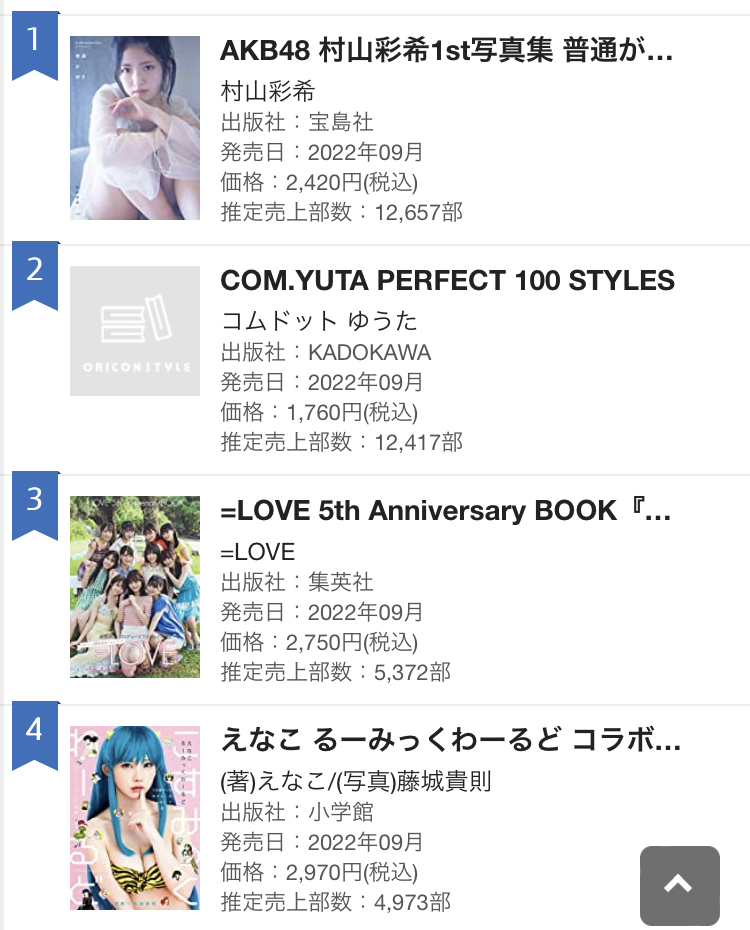Click the rank 1 ribbon badge
This screenshot has height=930, width=750.
(35, 42)
